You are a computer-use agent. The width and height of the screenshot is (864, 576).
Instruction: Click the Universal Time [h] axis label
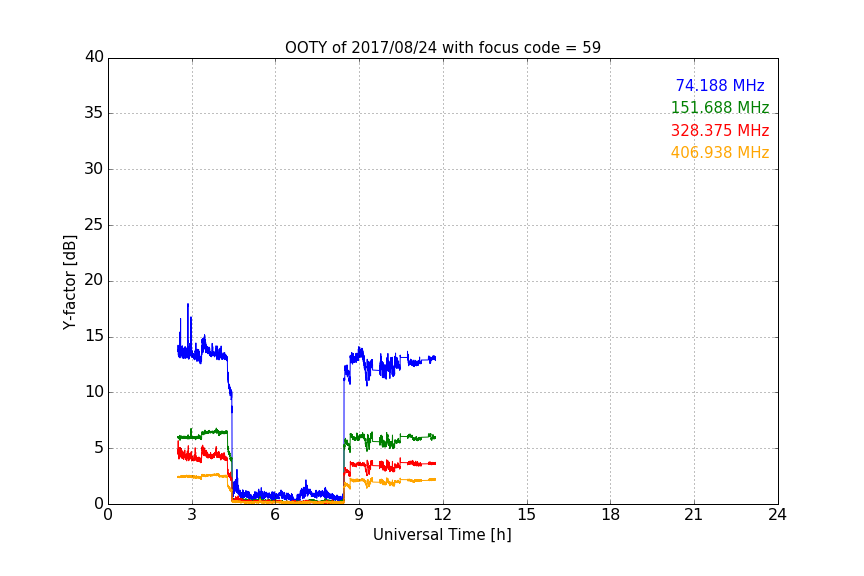coord(442,535)
